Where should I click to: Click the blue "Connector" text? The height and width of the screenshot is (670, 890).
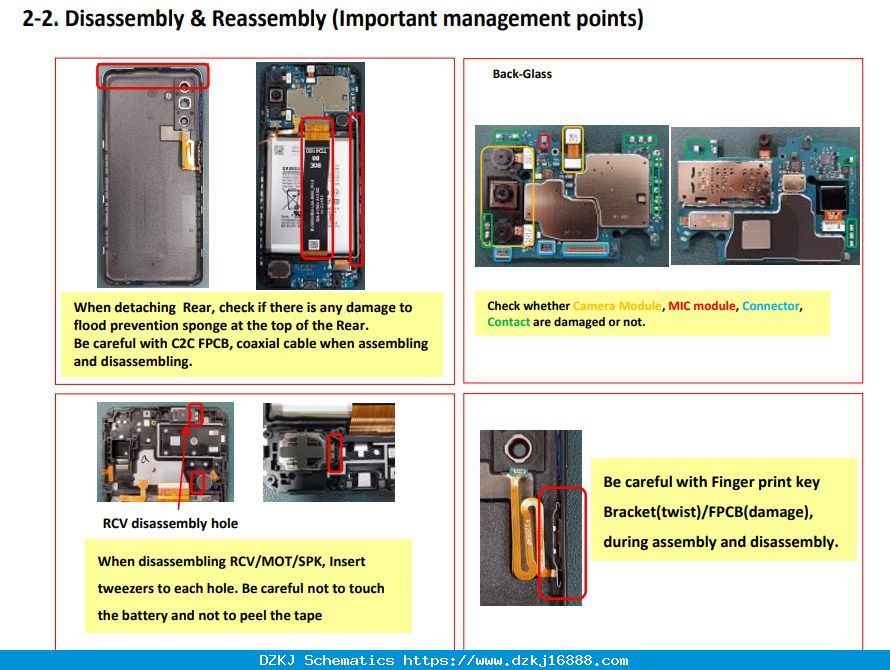point(770,306)
